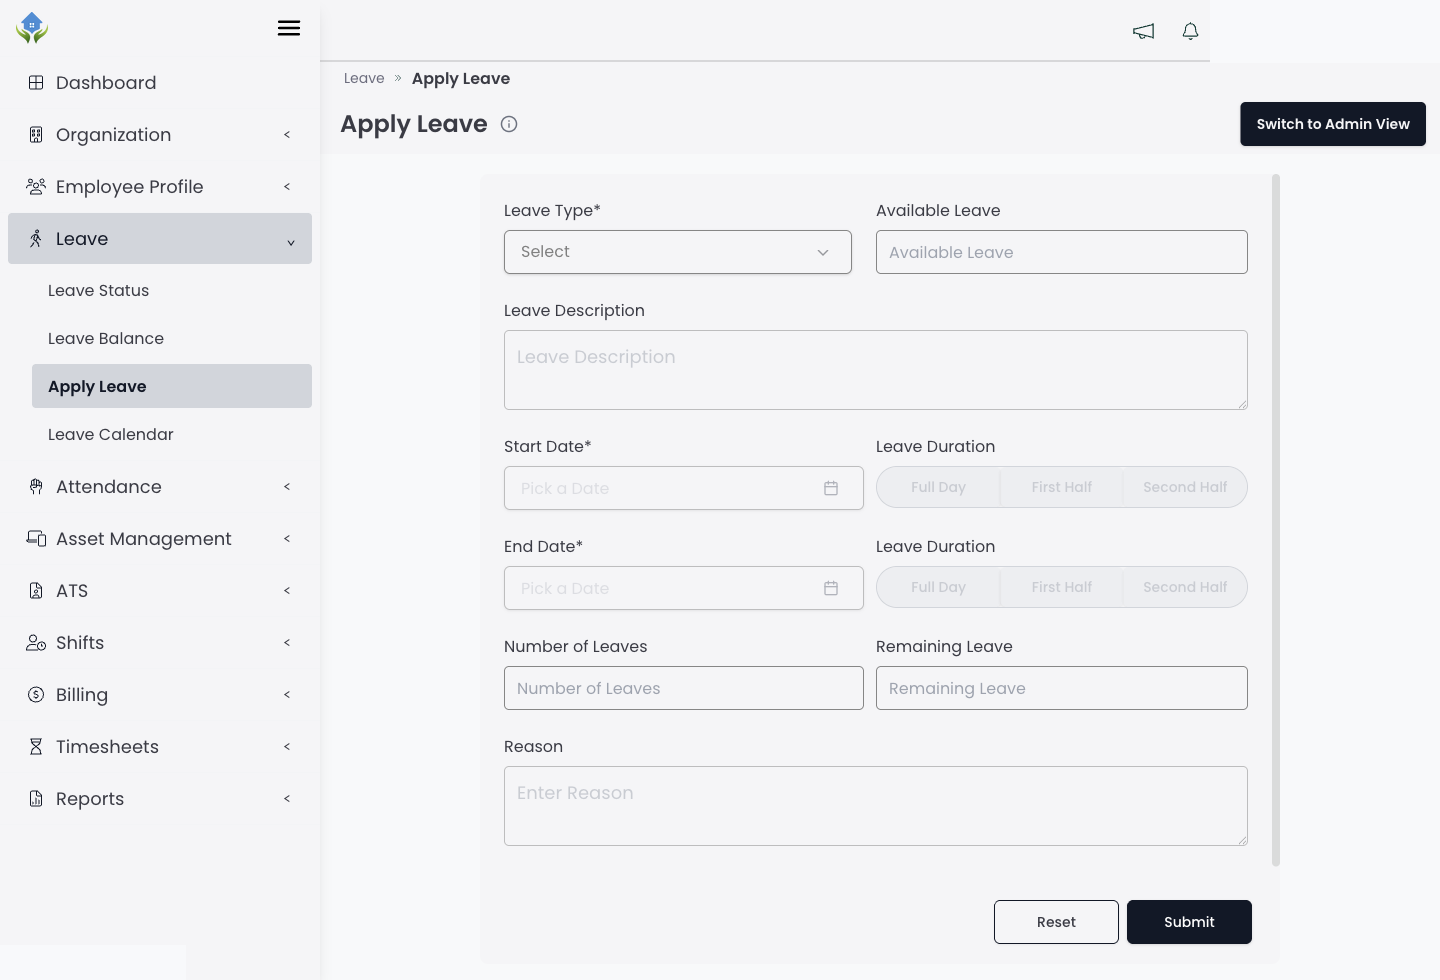
Task: Open announcements megaphone icon
Action: (1143, 31)
